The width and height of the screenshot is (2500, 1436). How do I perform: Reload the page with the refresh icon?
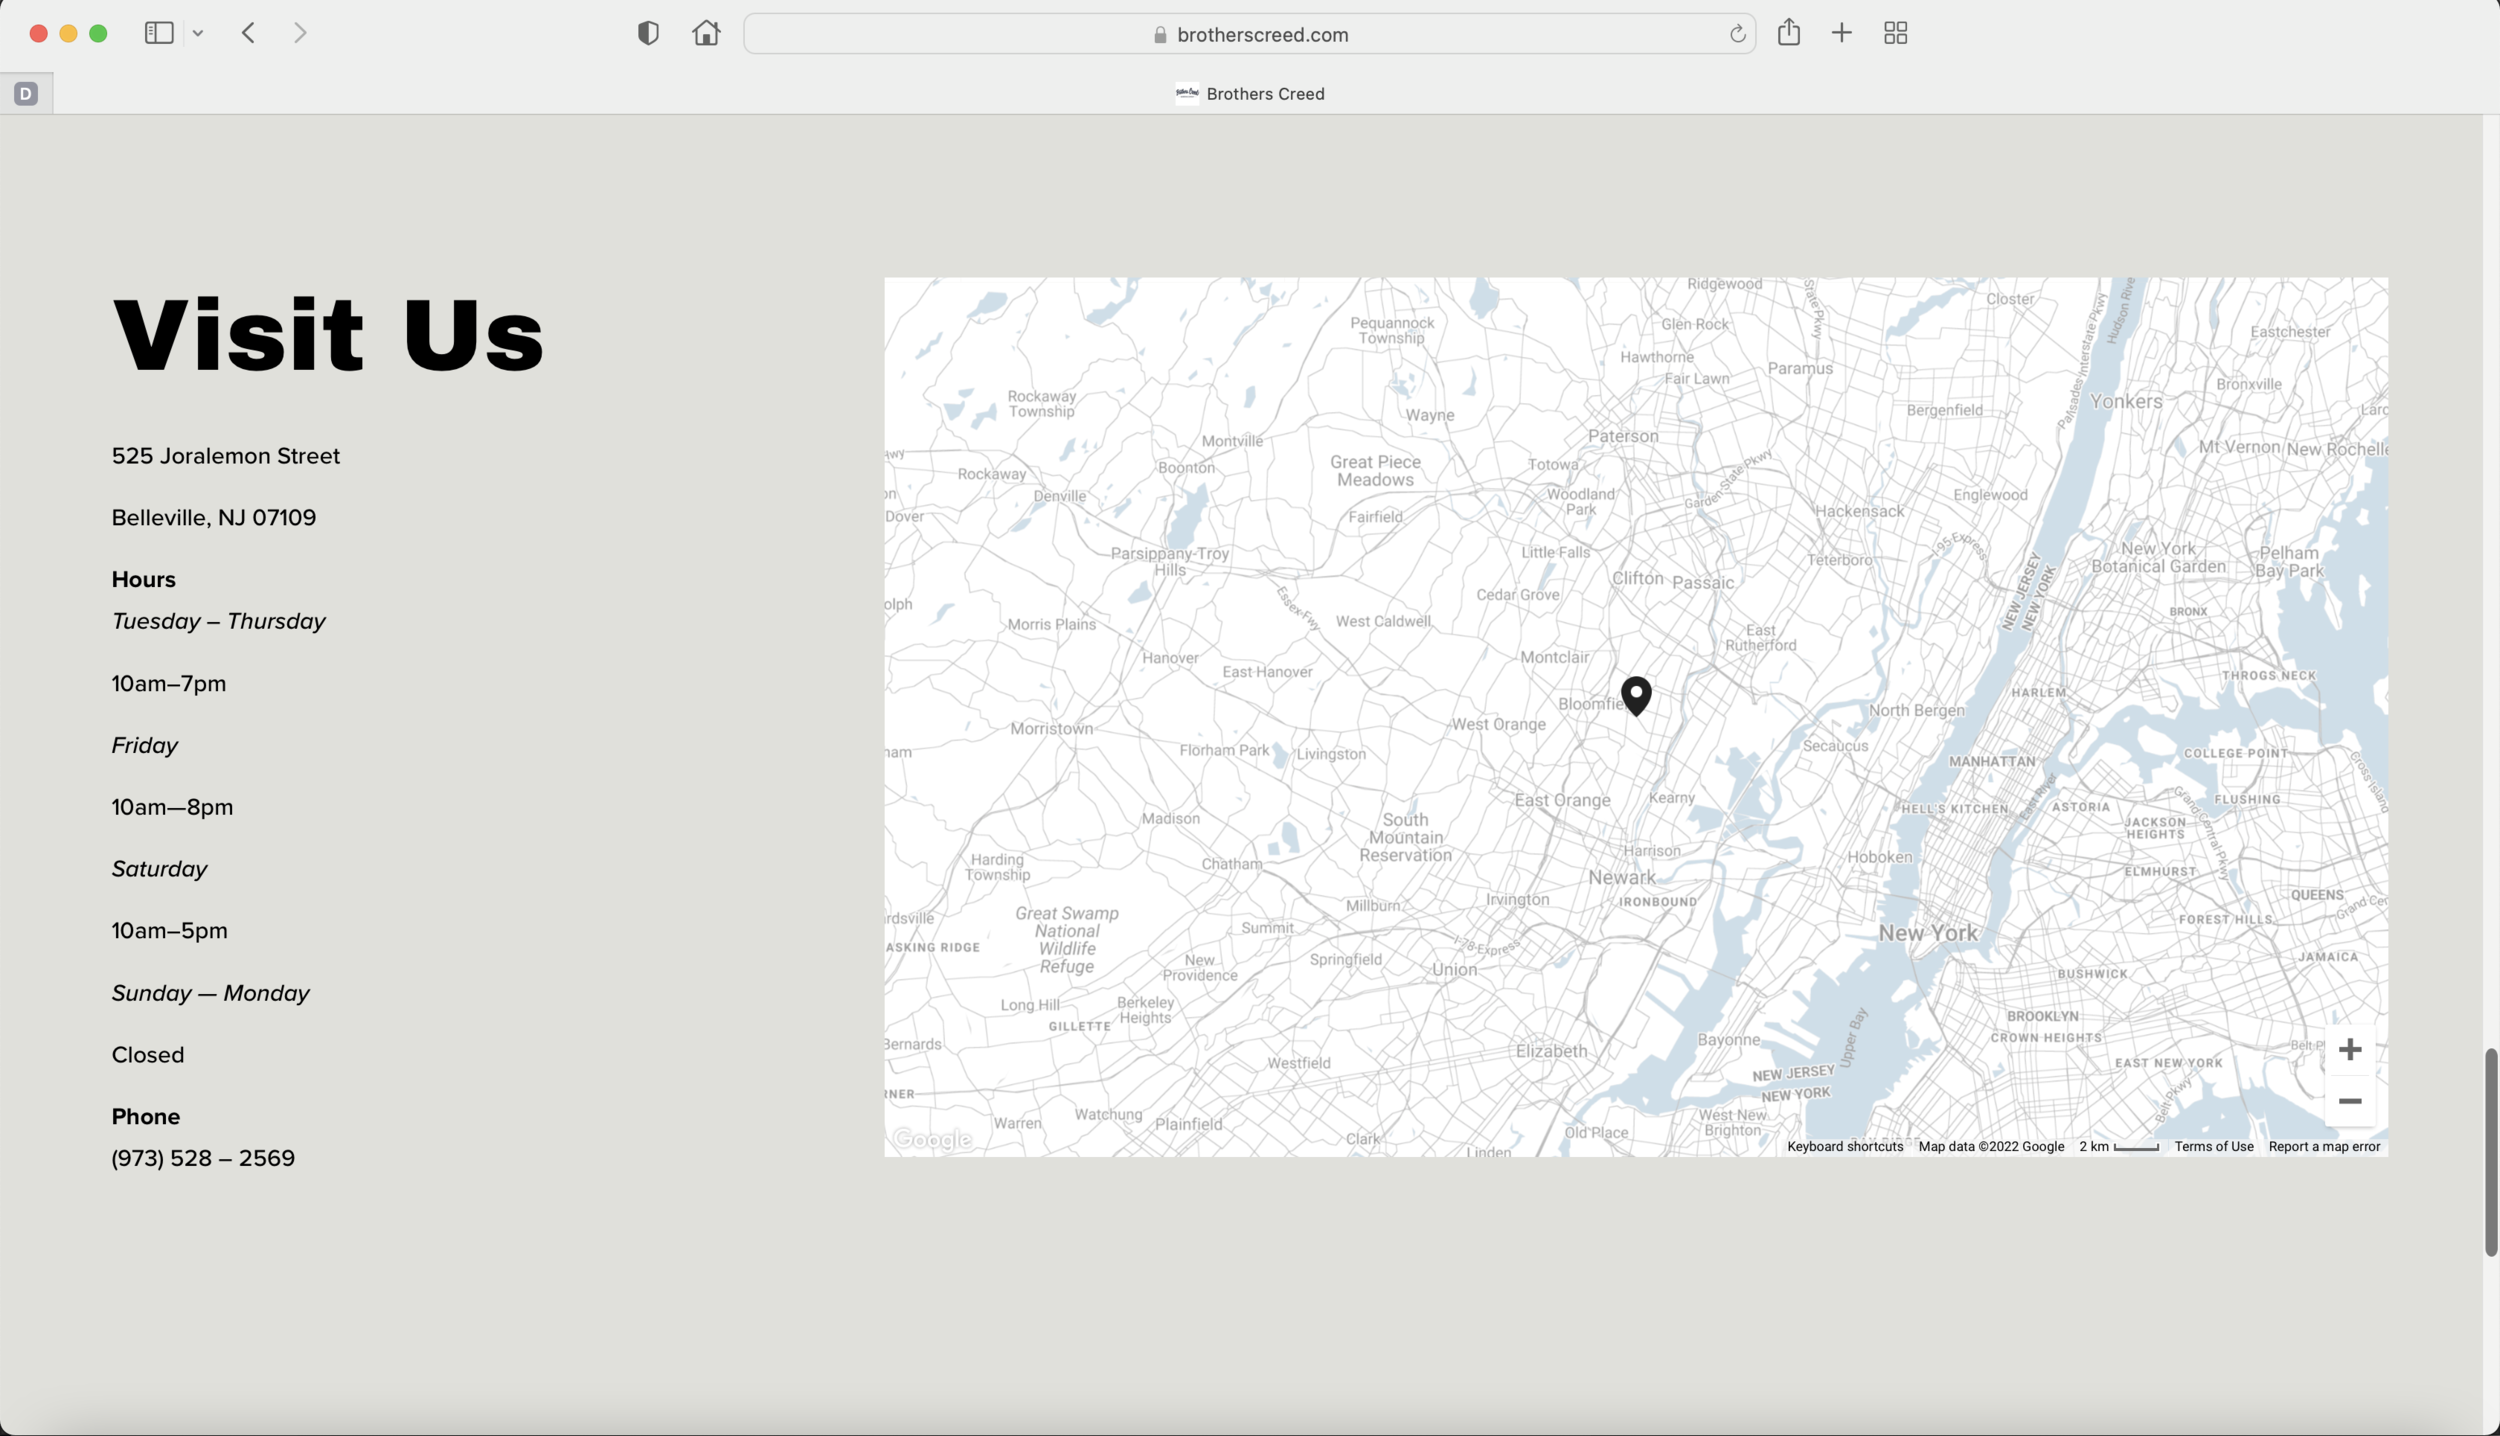tap(1737, 34)
